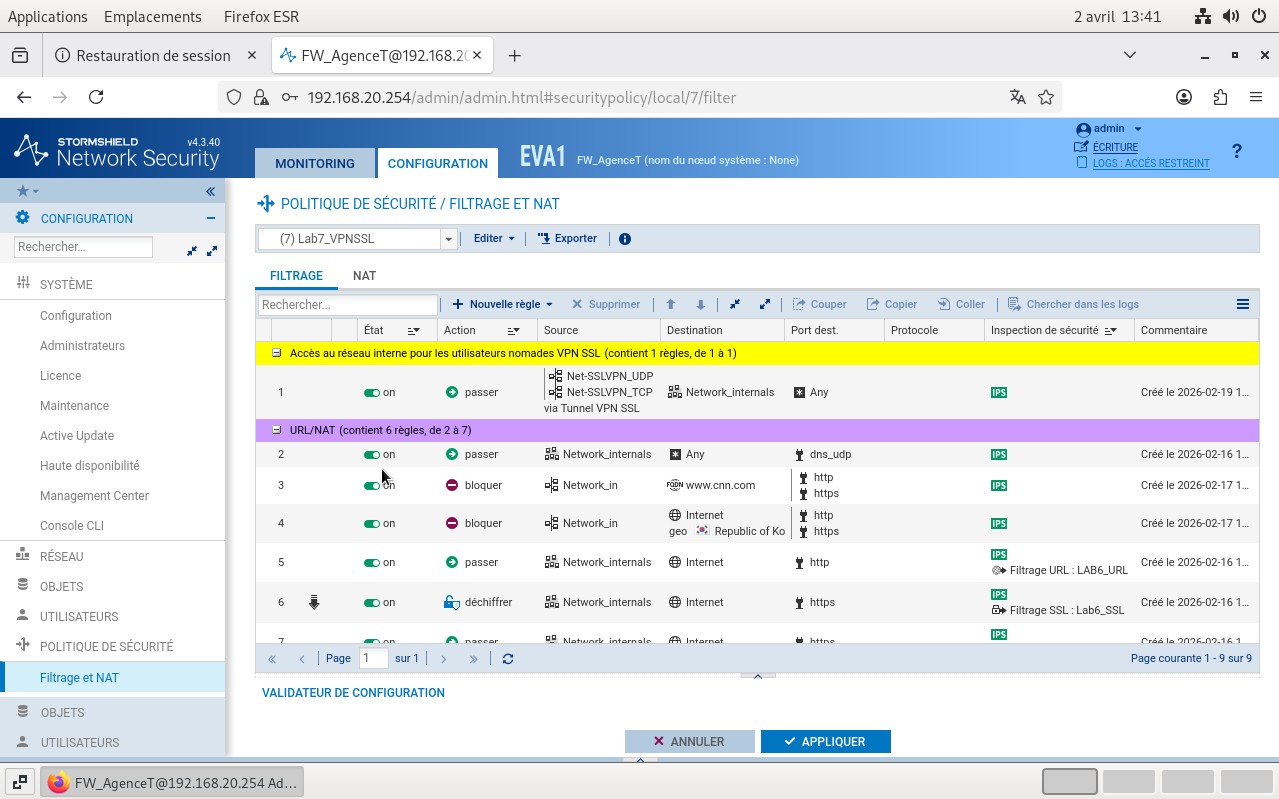Switch to CONFIGURATION tab
Viewport: 1279px width, 799px height.
pos(437,163)
